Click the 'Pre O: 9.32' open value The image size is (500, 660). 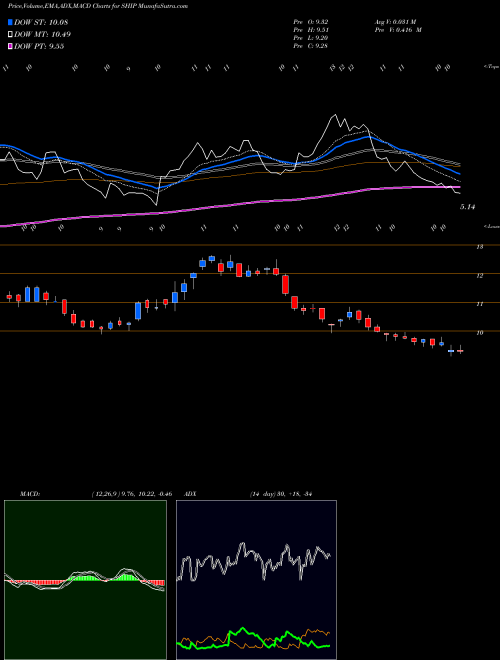pyautogui.click(x=311, y=22)
